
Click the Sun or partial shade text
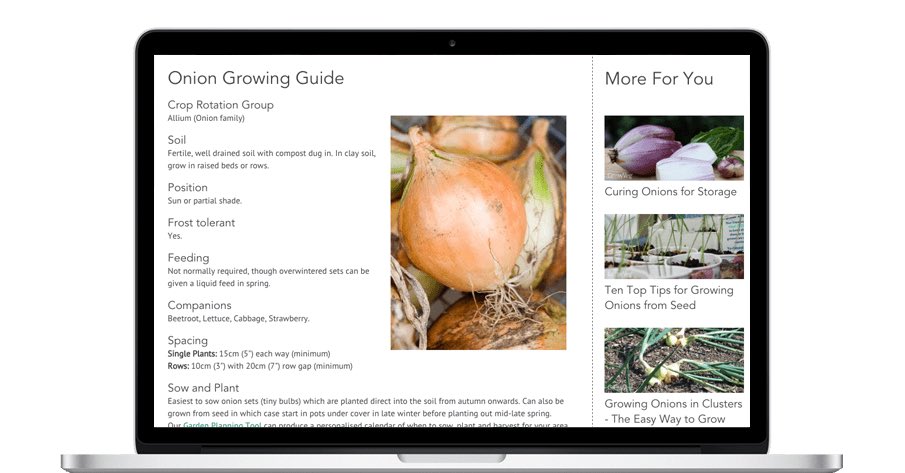point(204,201)
